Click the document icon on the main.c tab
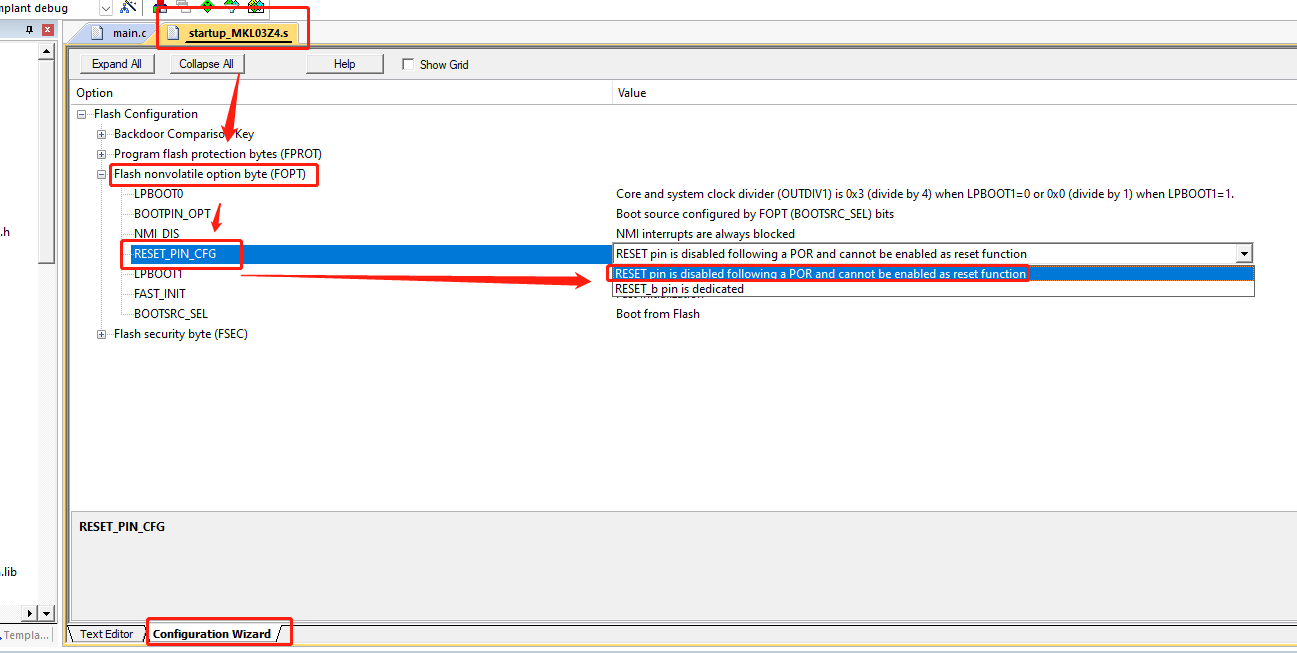Image resolution: width=1297 pixels, height=653 pixels. 97,31
